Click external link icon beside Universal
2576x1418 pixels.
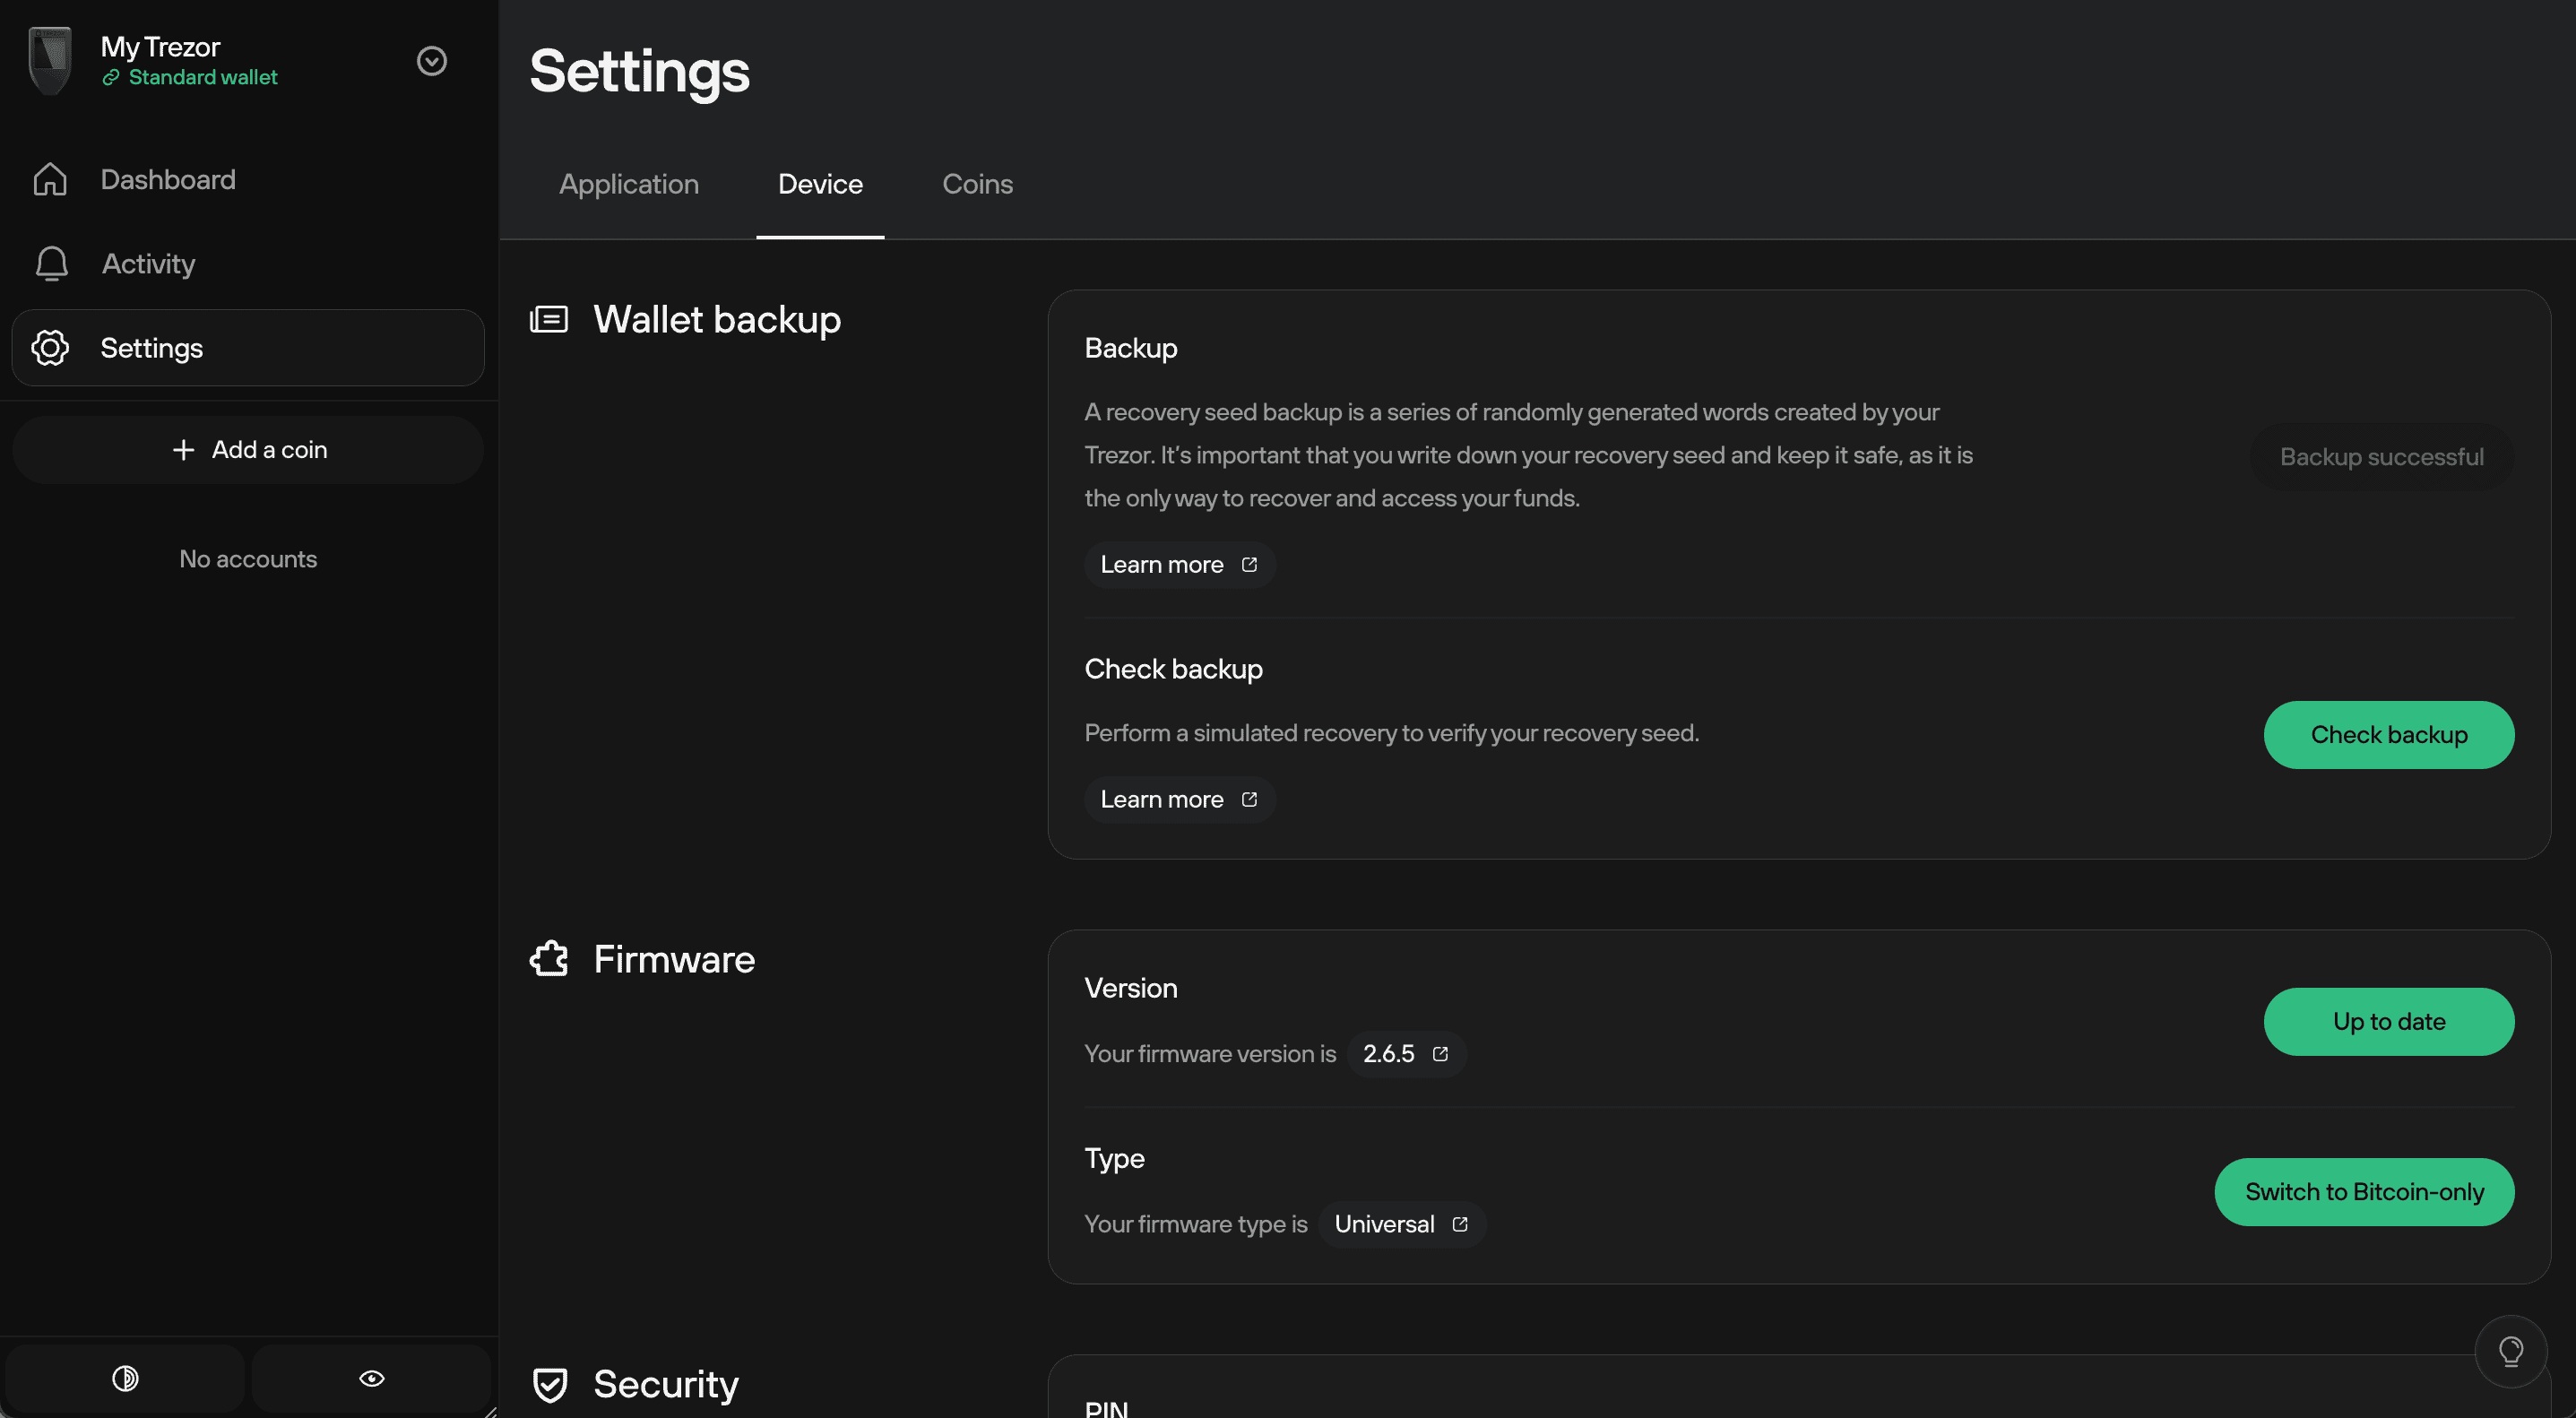[x=1460, y=1225]
